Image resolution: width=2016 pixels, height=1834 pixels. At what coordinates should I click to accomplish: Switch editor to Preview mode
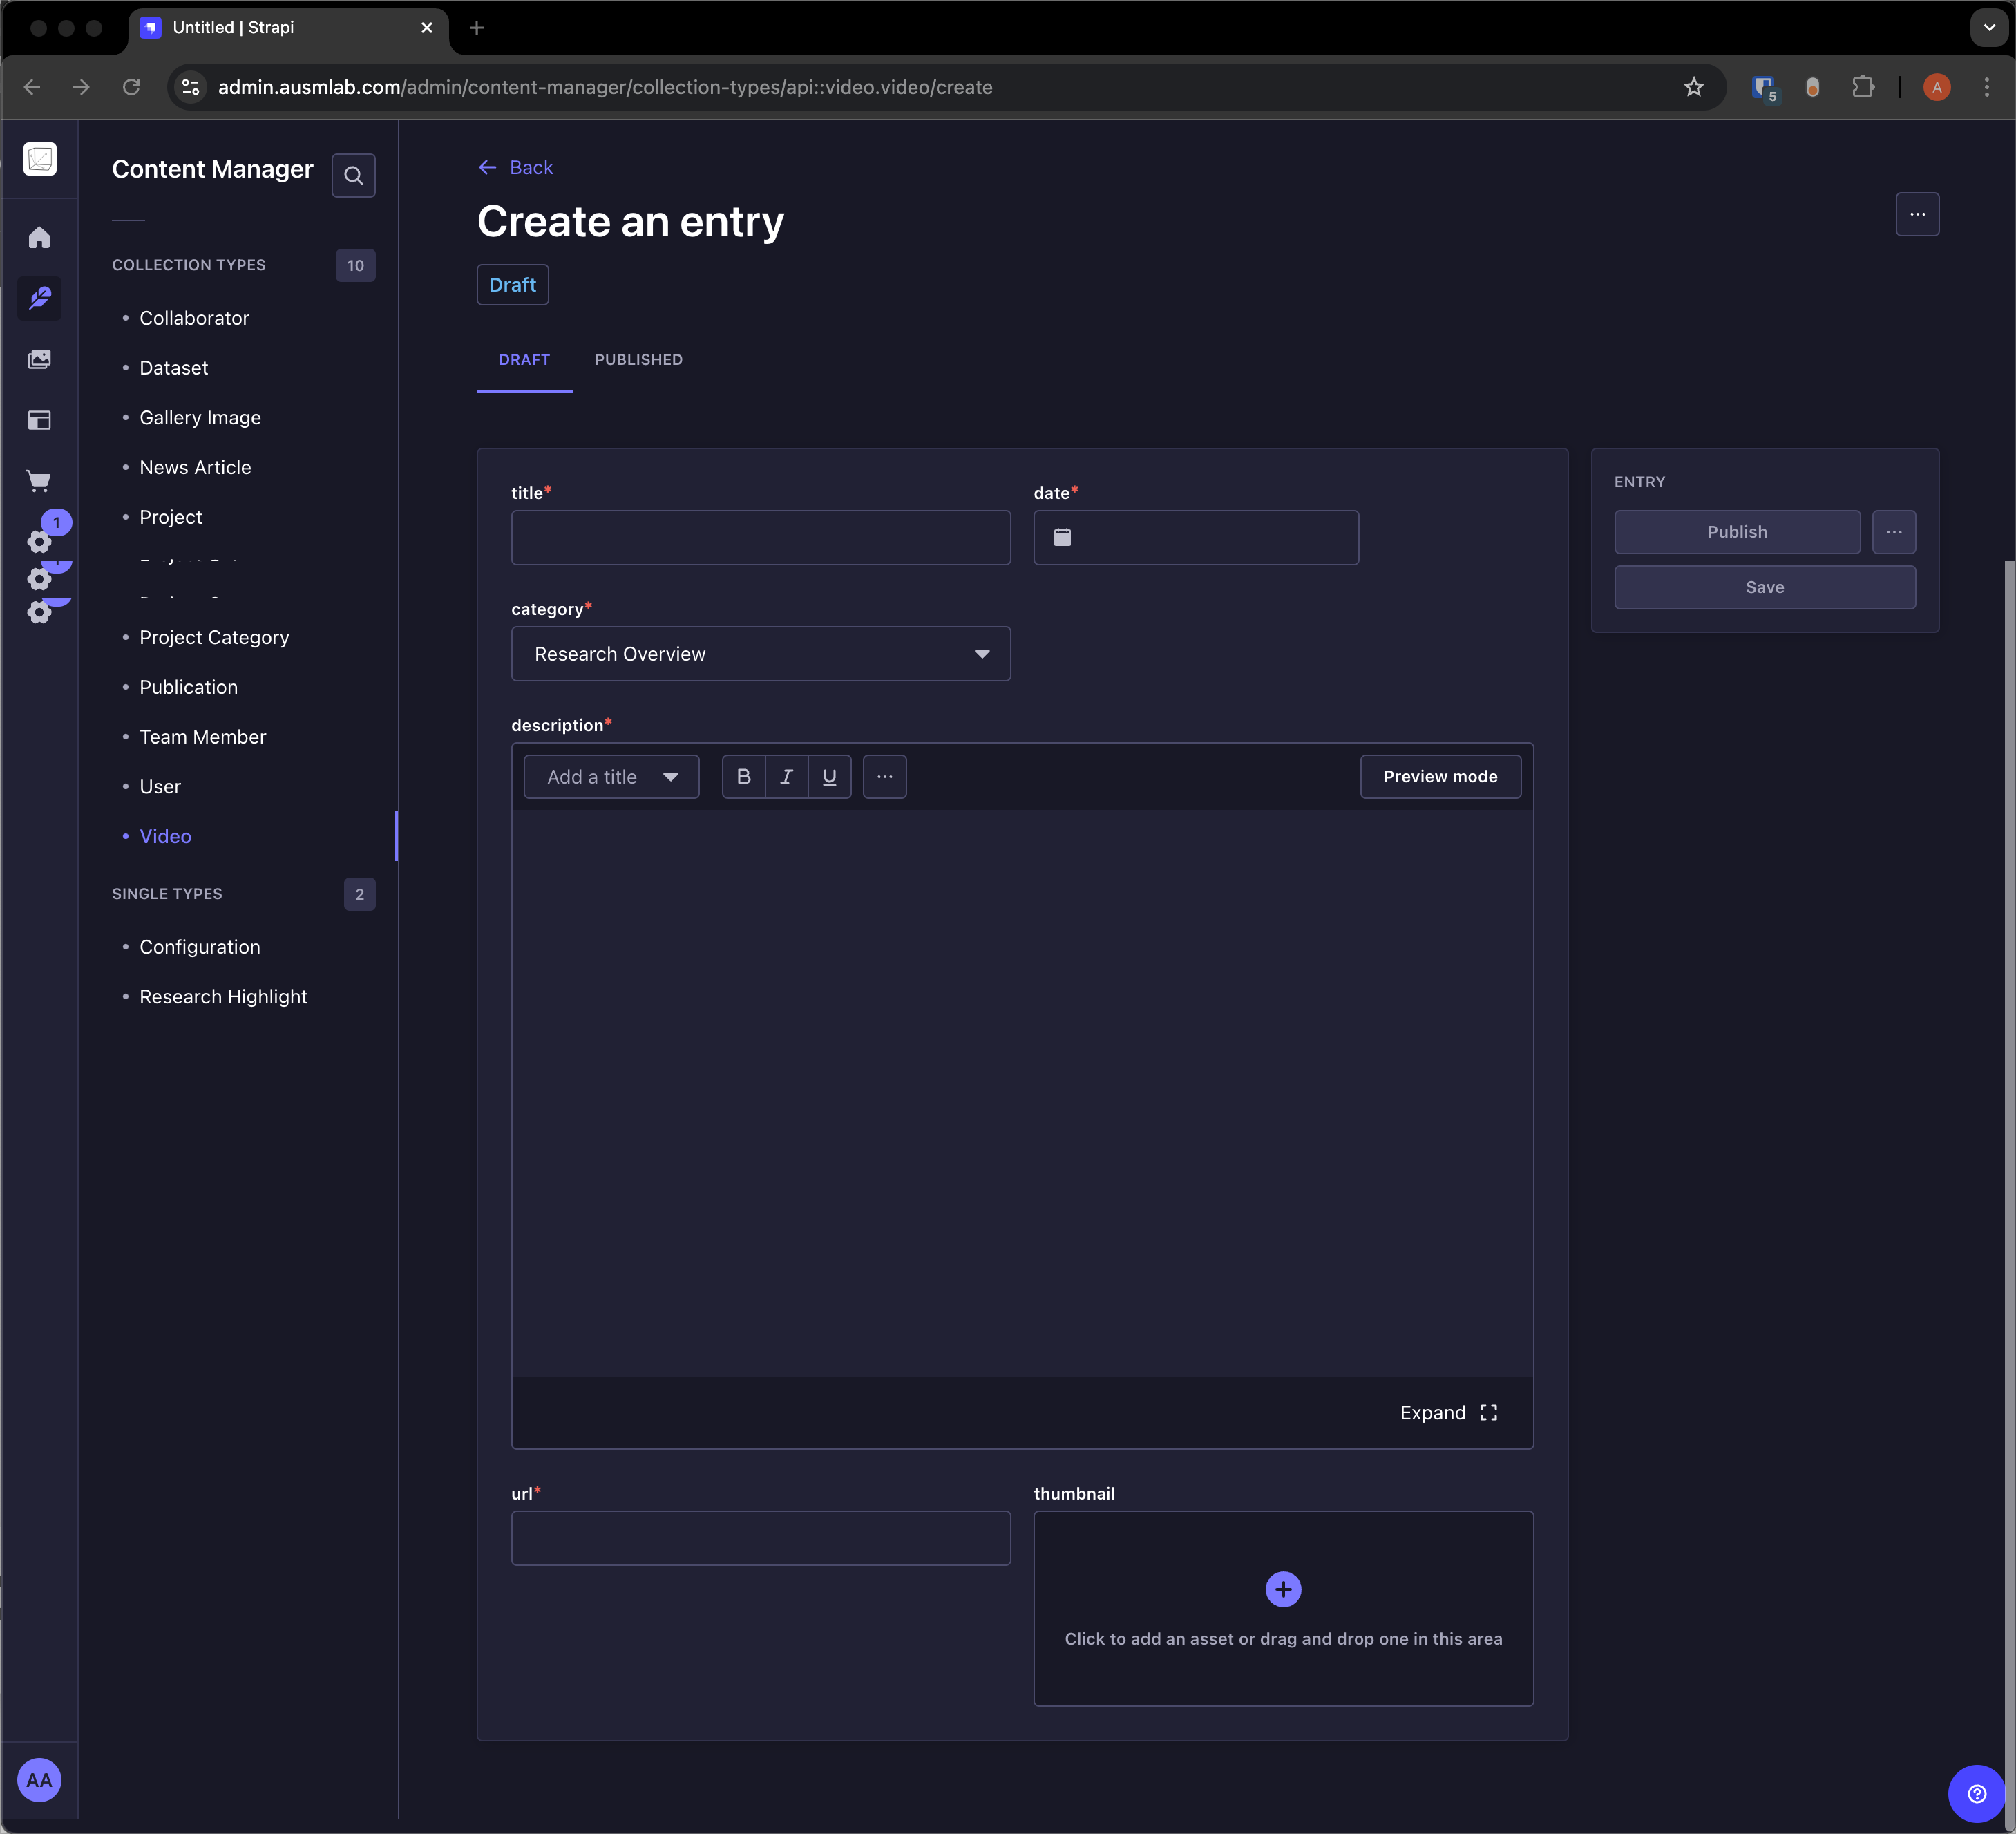pos(1439,777)
